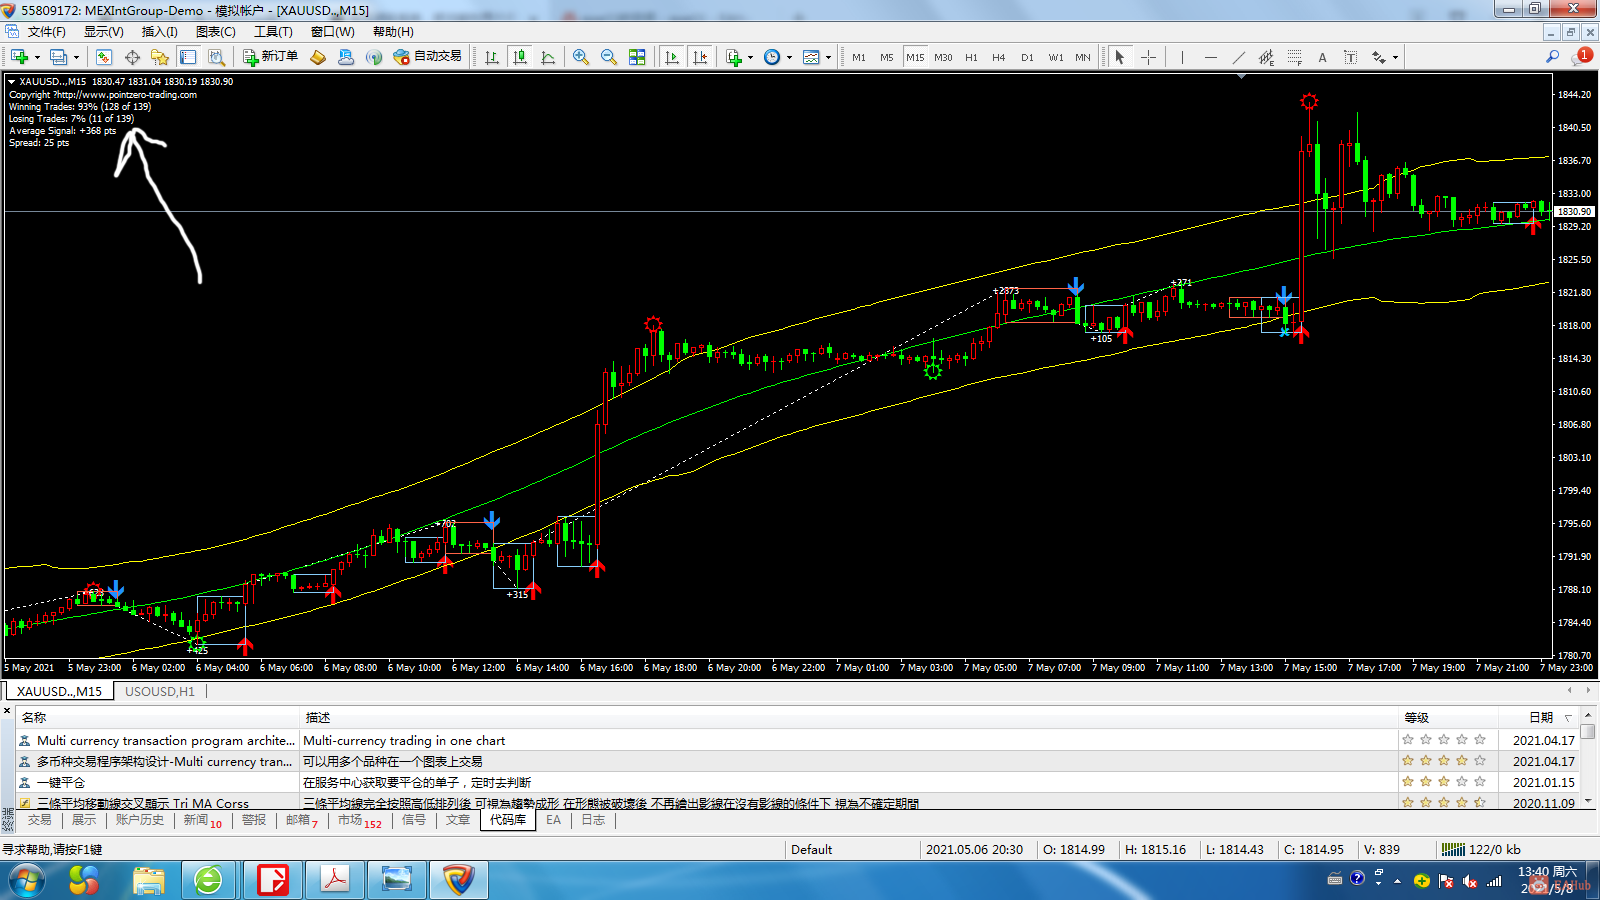Switch timeframe to D1
Screen dimensions: 1600x900
tap(1027, 57)
